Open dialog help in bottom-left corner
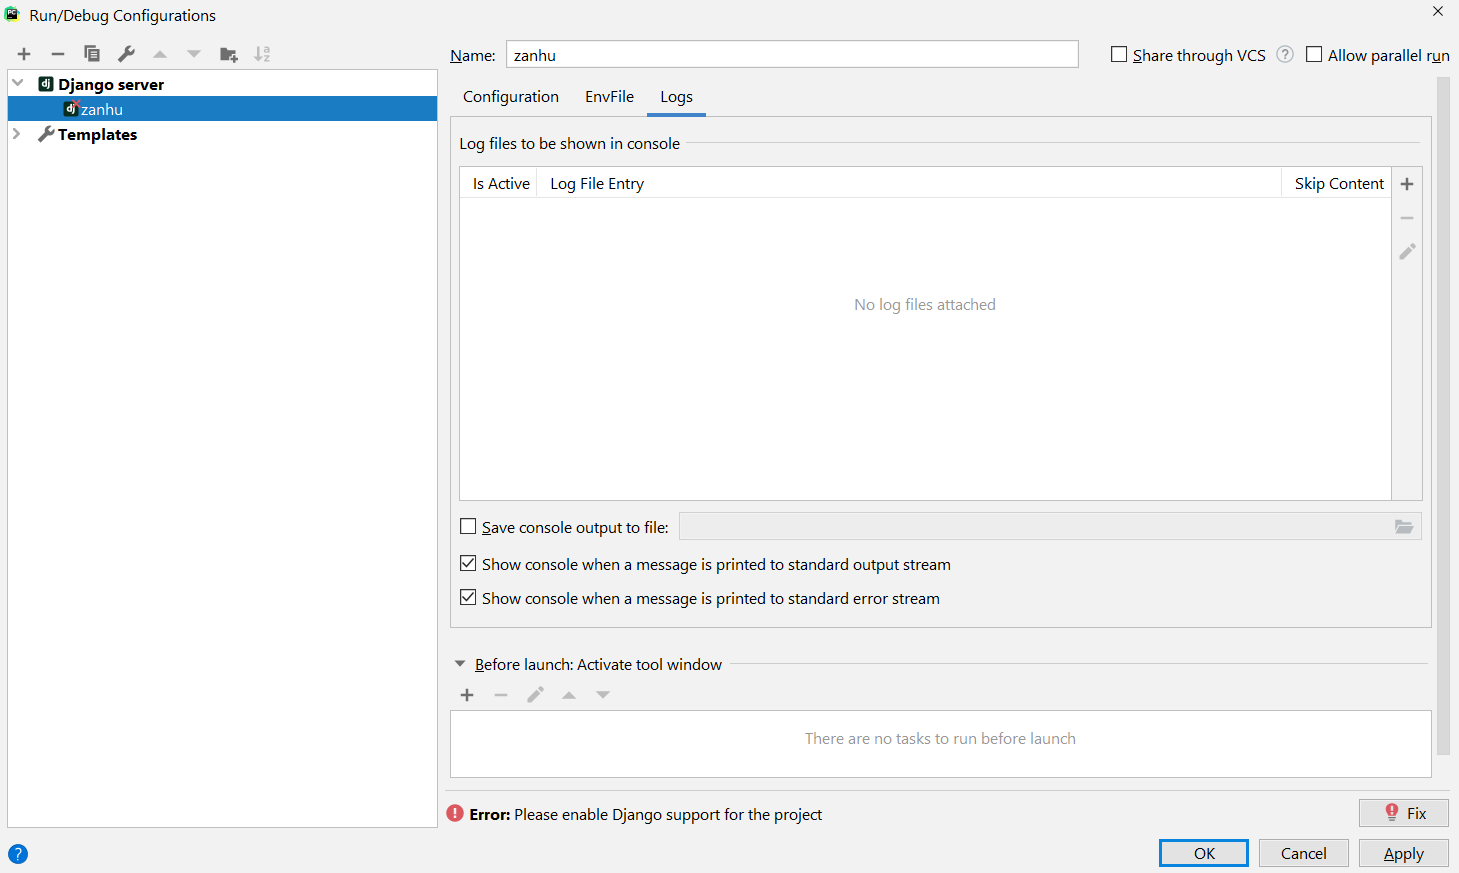The height and width of the screenshot is (873, 1459). [x=18, y=854]
